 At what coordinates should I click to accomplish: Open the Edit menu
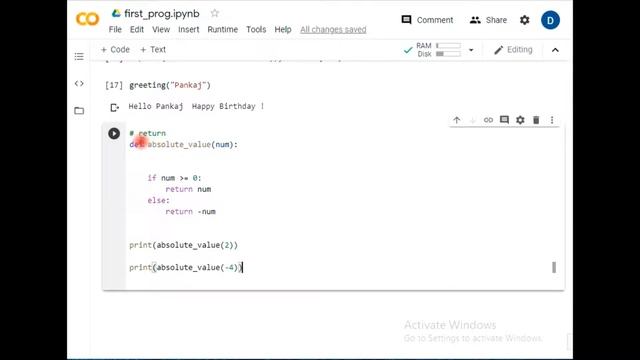pos(137,29)
